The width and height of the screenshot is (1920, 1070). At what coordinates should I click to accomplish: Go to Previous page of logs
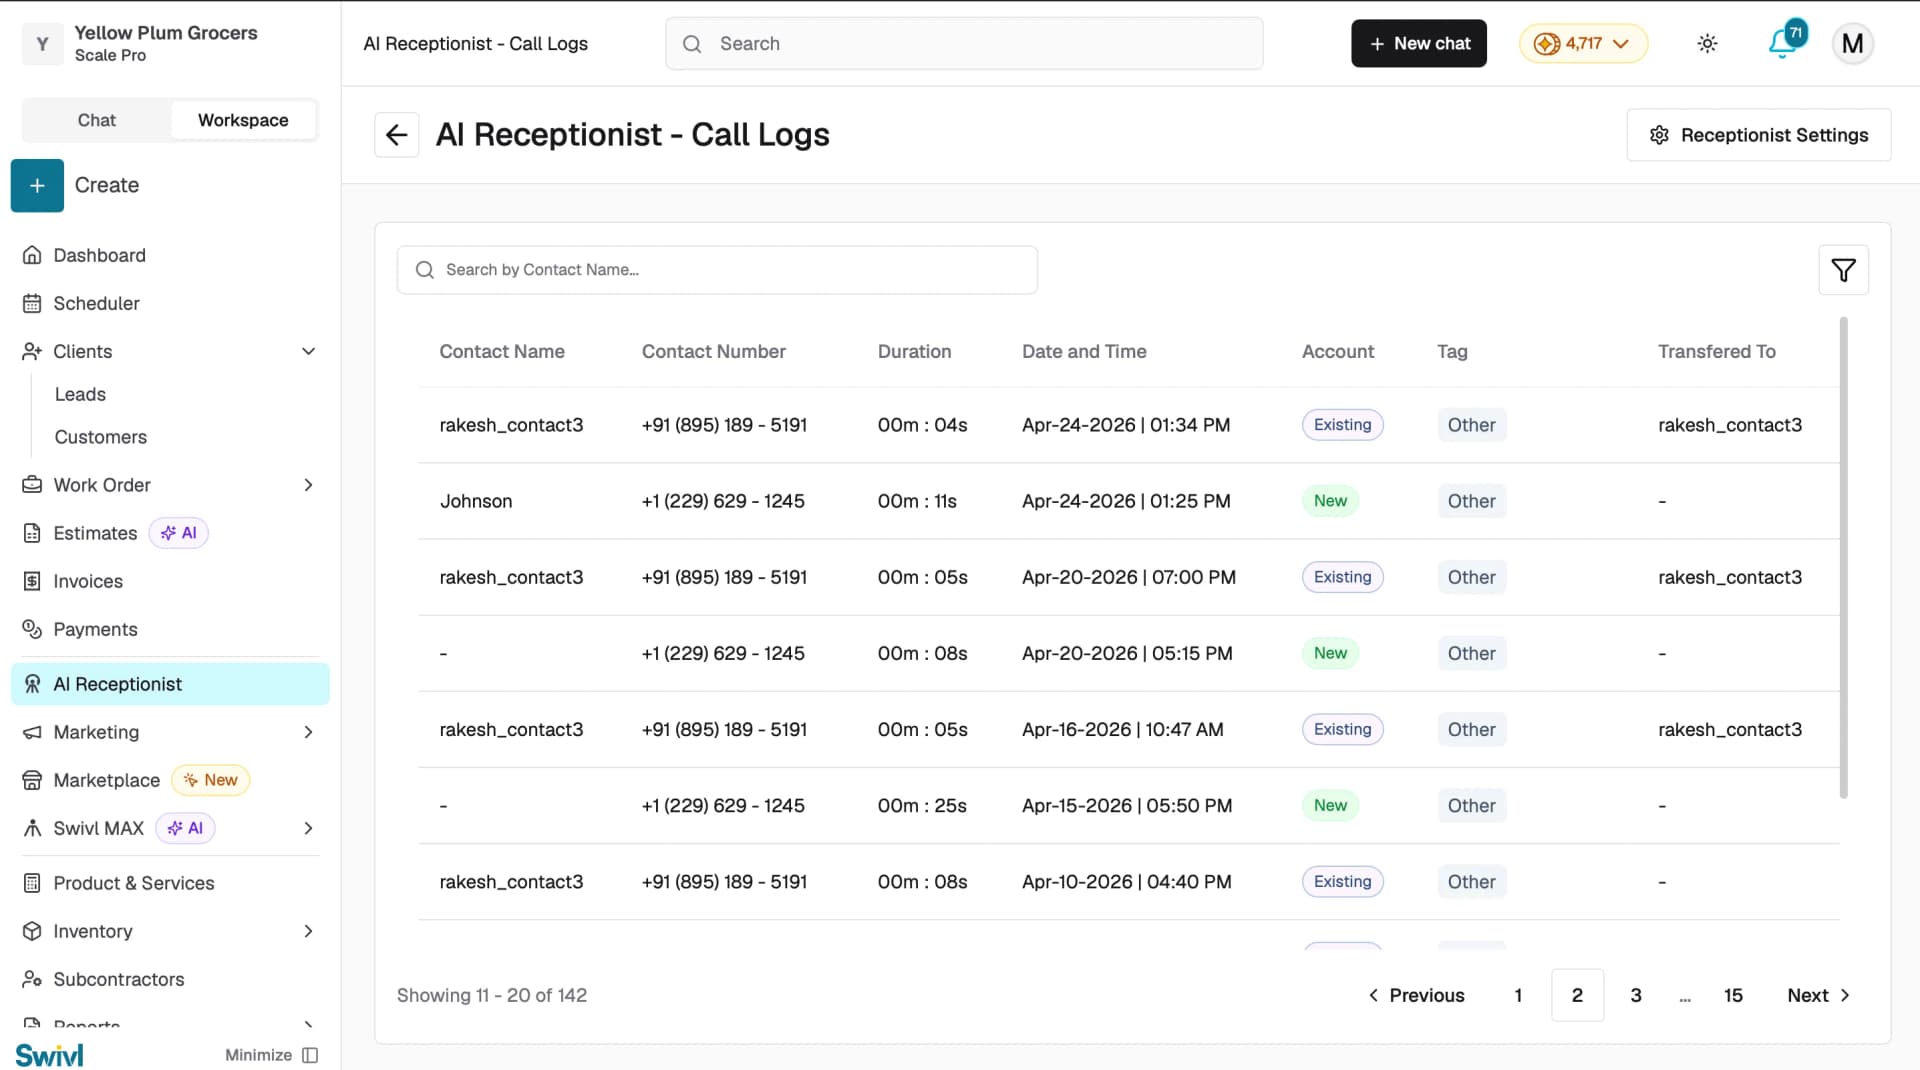coord(1416,995)
